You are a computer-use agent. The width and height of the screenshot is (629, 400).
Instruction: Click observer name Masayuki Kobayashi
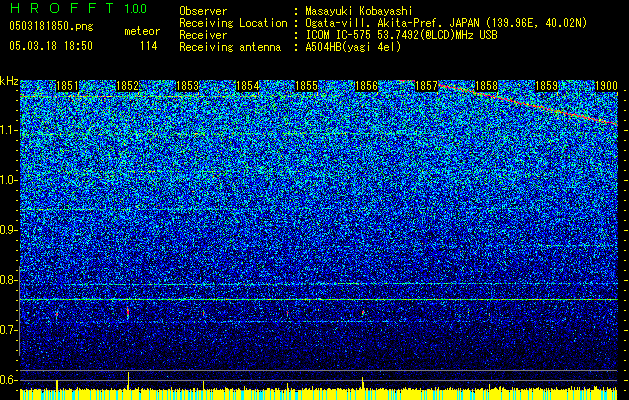359,11
